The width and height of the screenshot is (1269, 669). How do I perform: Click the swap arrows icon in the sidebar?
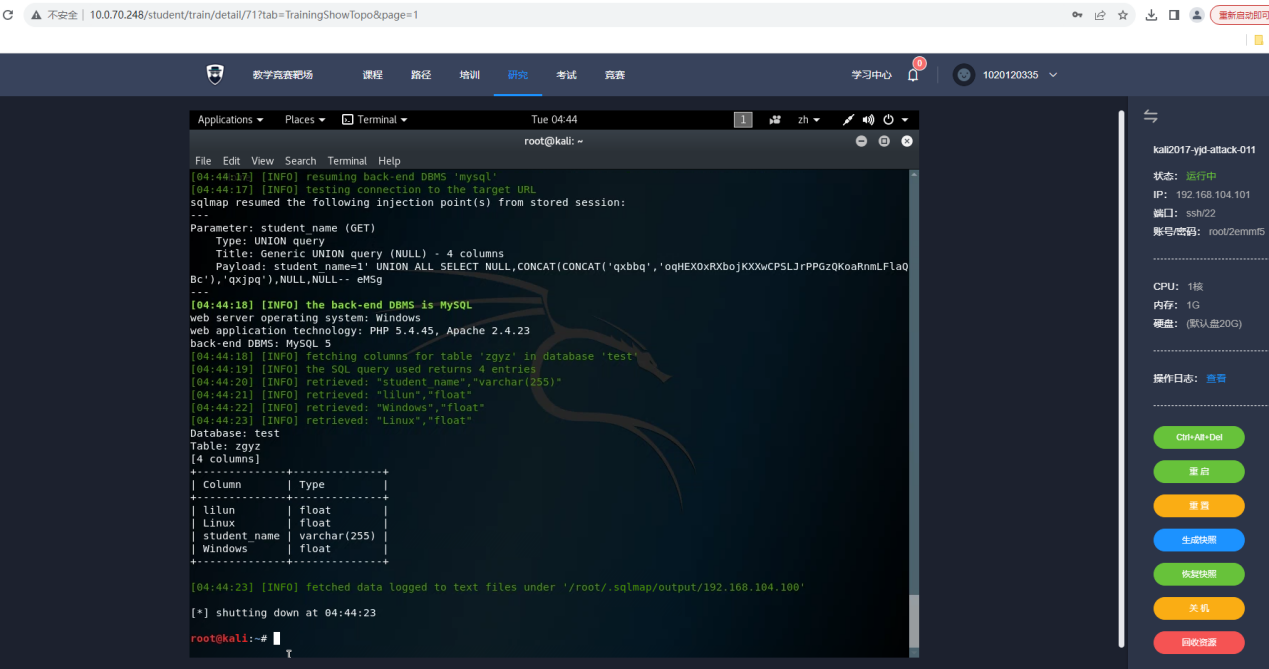1150,117
